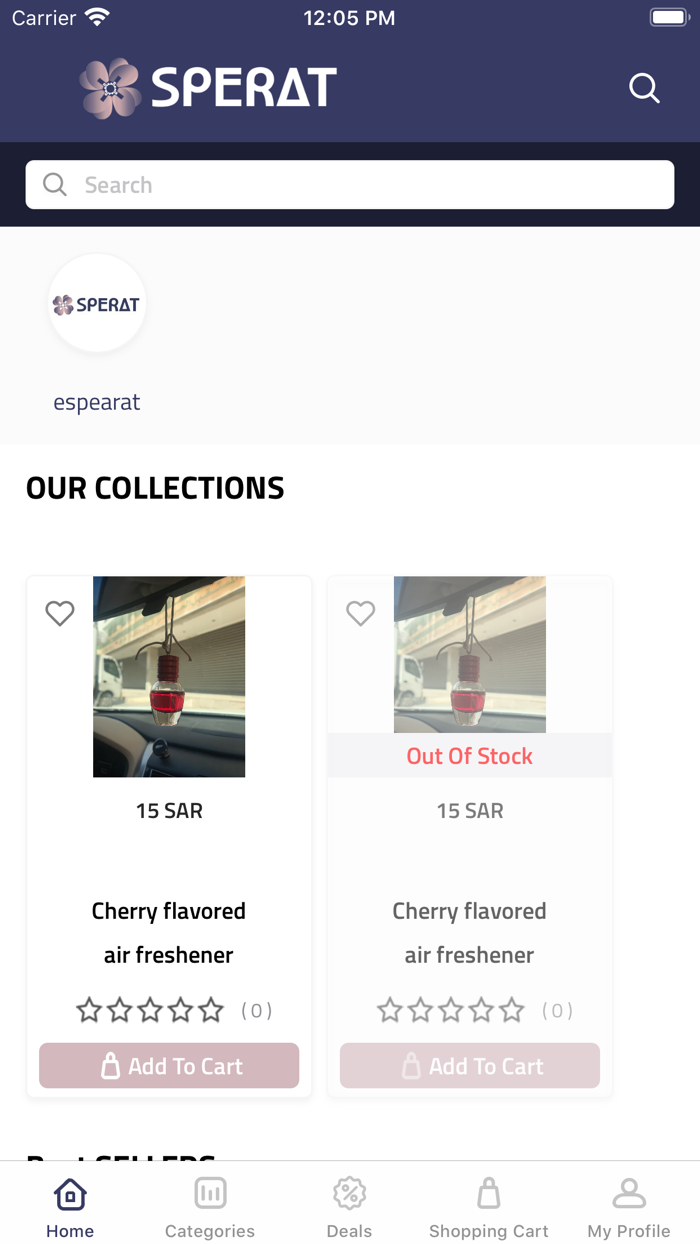Add the in-stock Cherry air freshener to cart
This screenshot has width=700, height=1244.
[168, 1065]
